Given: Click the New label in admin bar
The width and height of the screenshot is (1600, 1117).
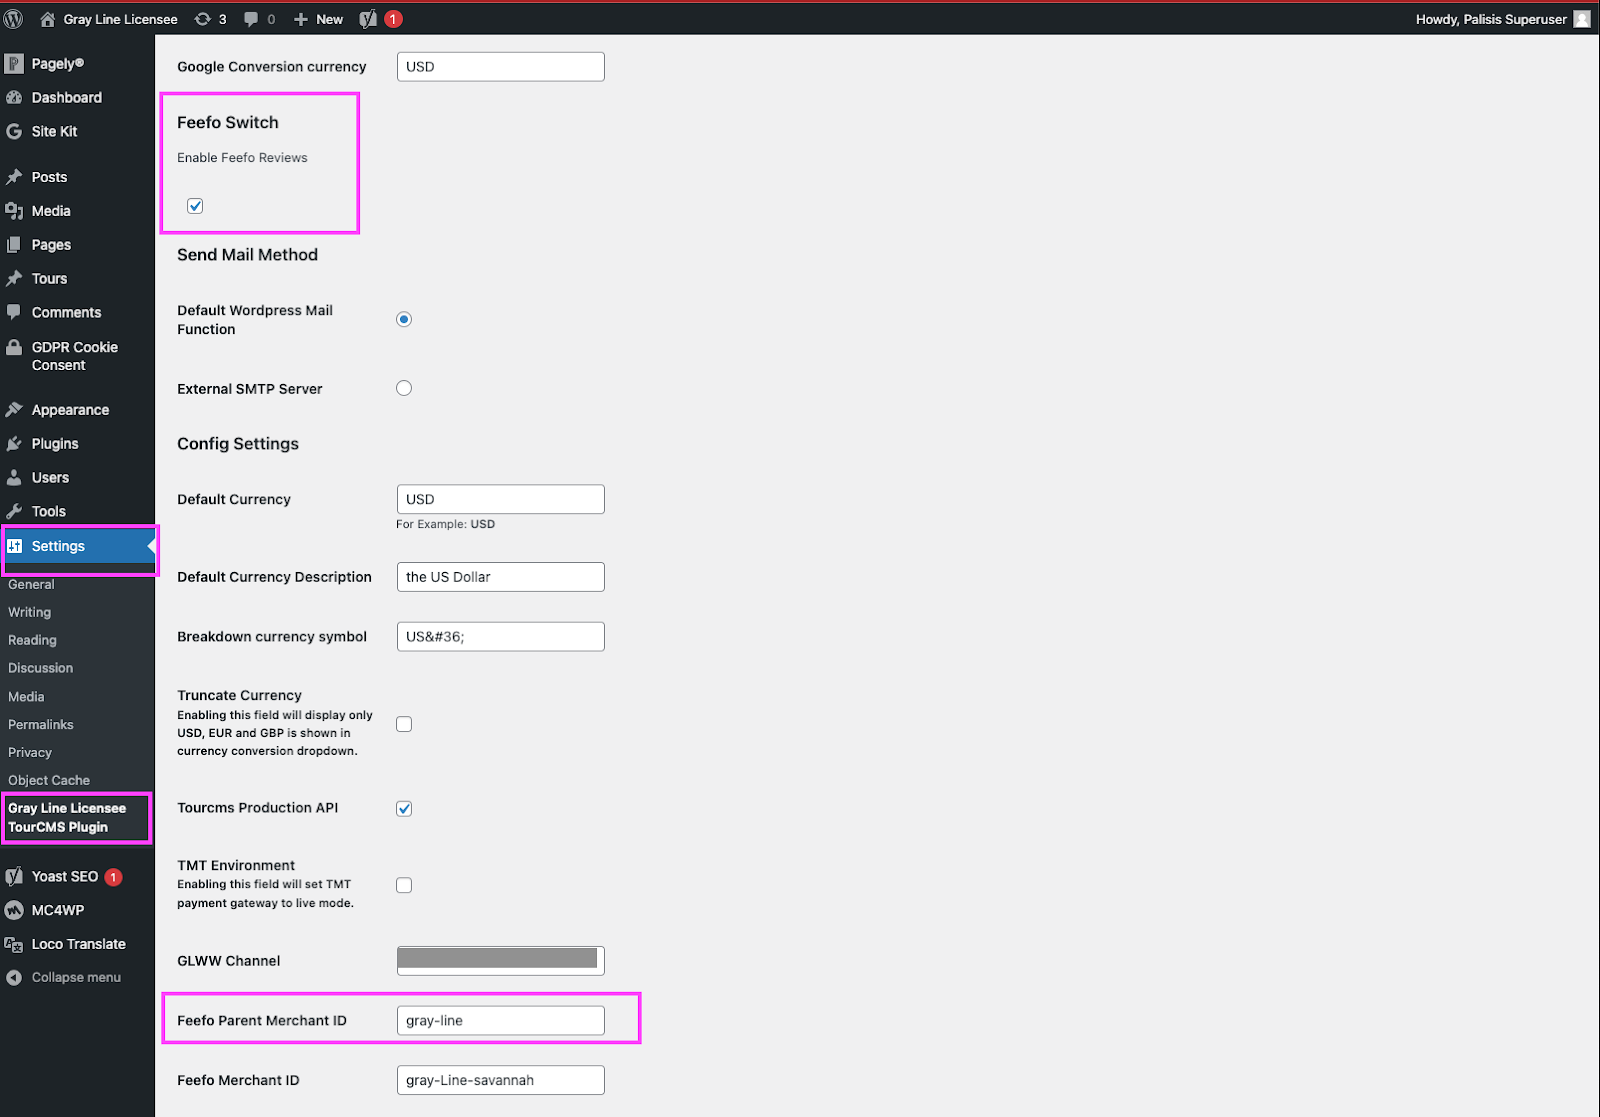Looking at the screenshot, I should [330, 19].
